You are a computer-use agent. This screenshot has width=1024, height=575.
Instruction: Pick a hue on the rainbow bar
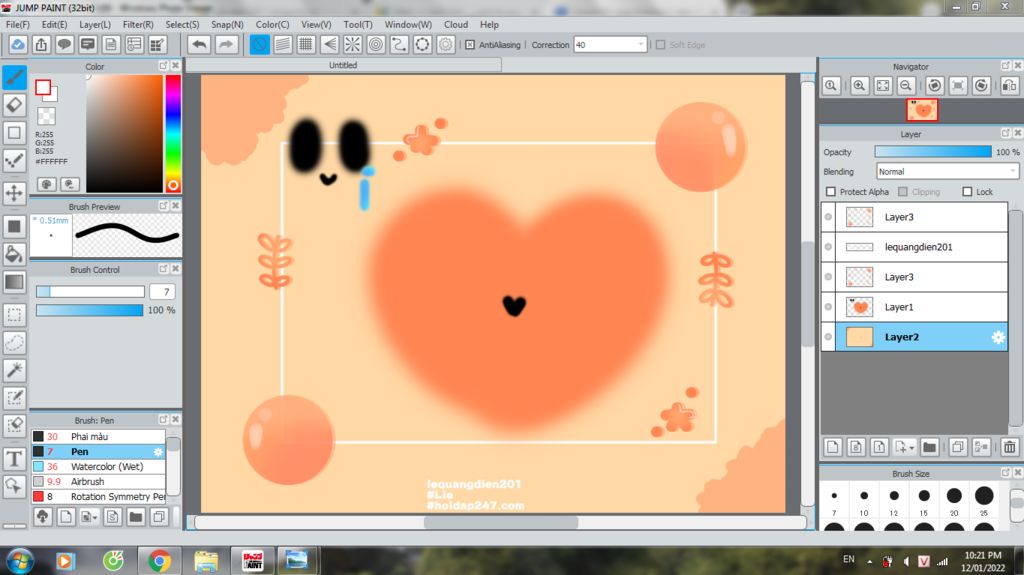[173, 133]
